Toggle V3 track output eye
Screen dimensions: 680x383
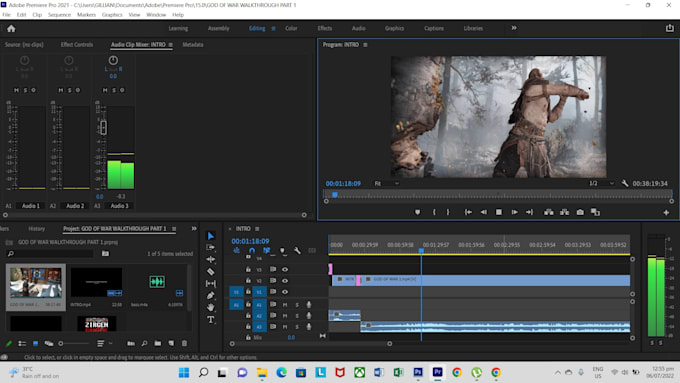tap(285, 269)
